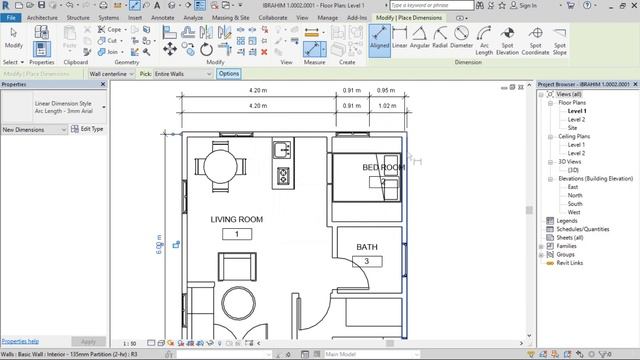
Task: Click the 1:50 view scale control
Action: pyautogui.click(x=129, y=344)
